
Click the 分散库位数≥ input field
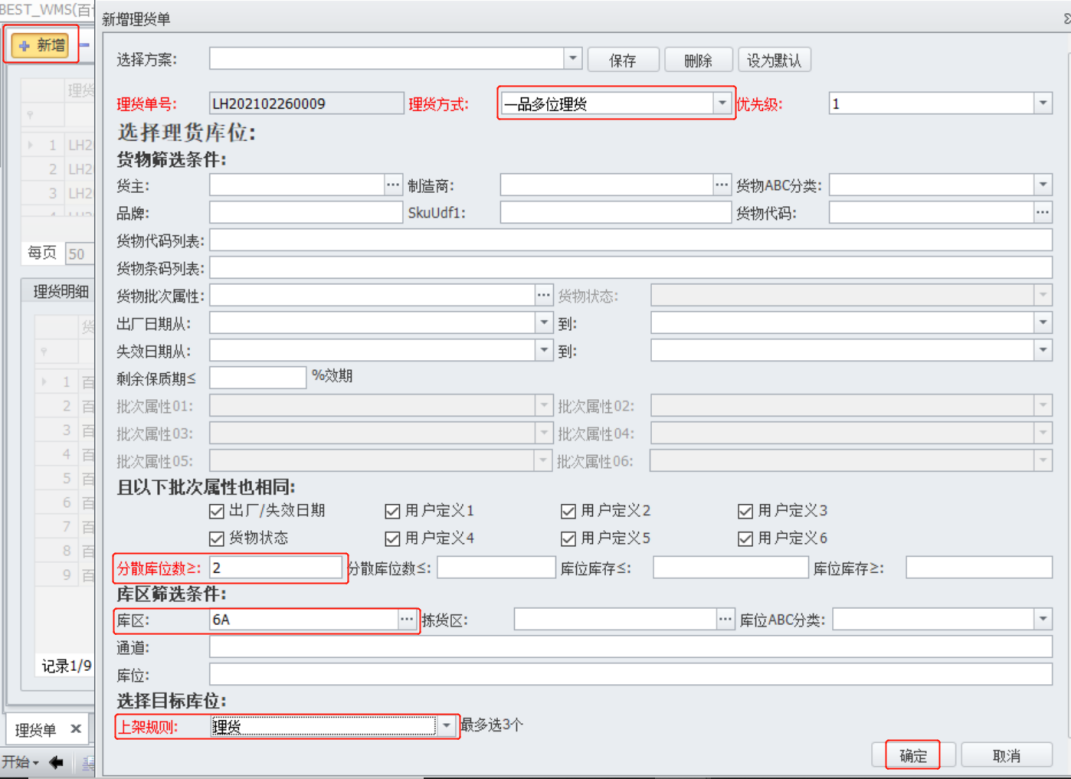276,568
